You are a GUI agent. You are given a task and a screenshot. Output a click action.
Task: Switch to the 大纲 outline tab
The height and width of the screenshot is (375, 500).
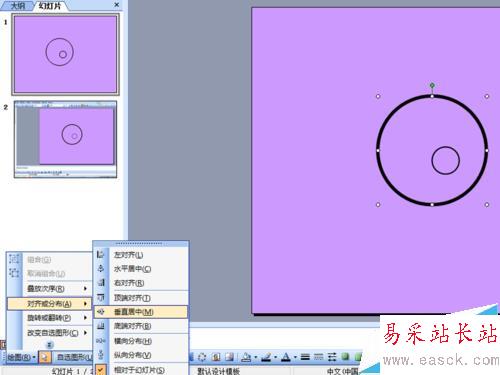(x=17, y=6)
